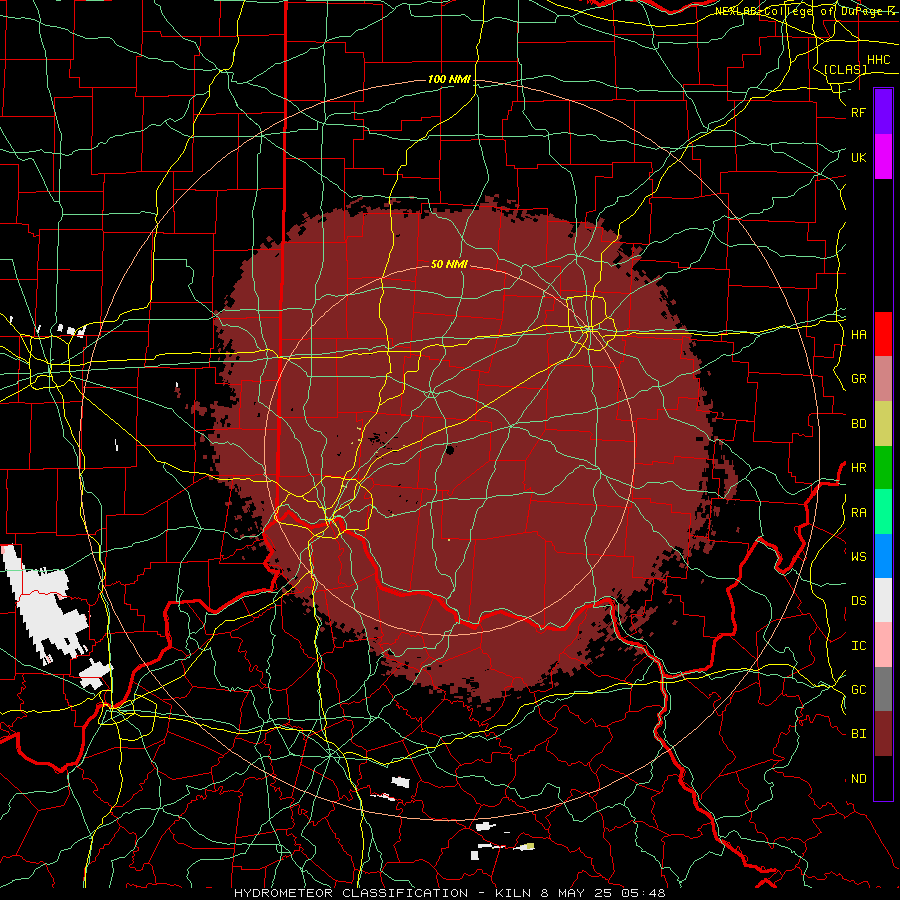Select the salmon GR legend color block
Screen dimensions: 900x900
coord(883,379)
